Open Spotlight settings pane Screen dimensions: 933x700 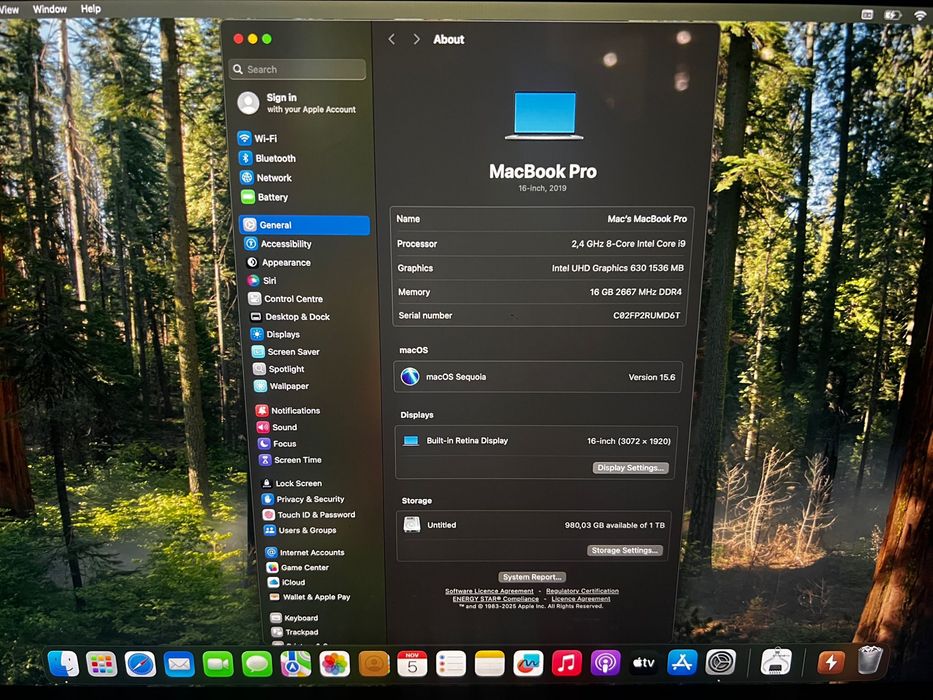coord(279,369)
